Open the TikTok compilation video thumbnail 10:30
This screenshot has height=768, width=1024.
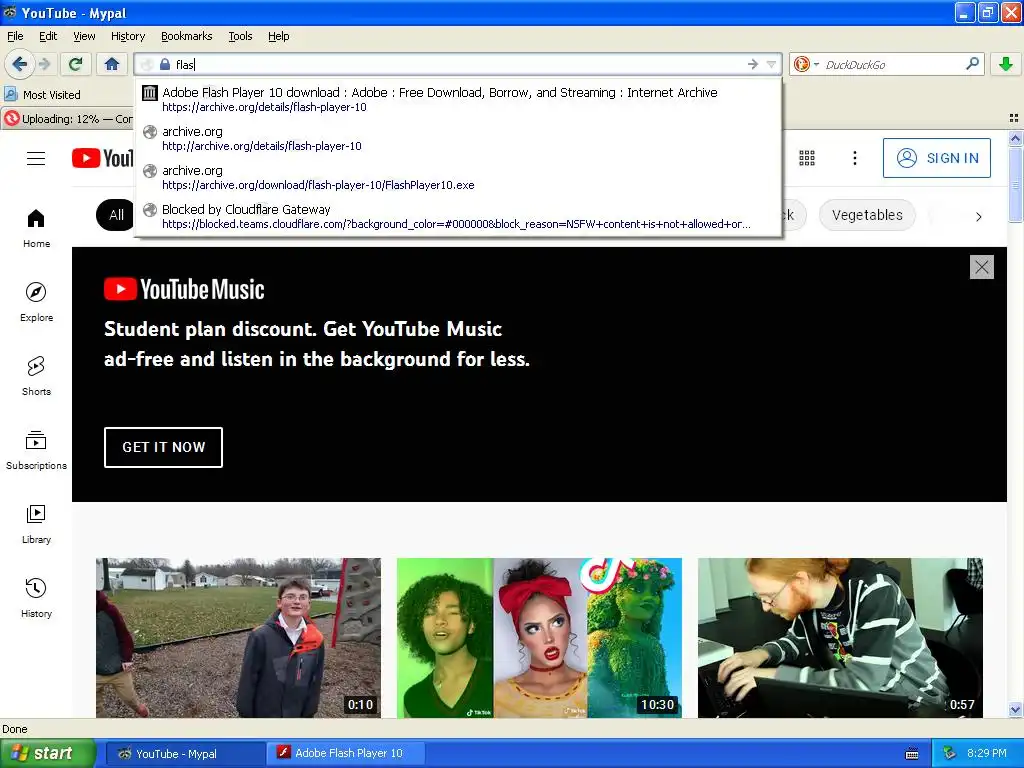539,638
